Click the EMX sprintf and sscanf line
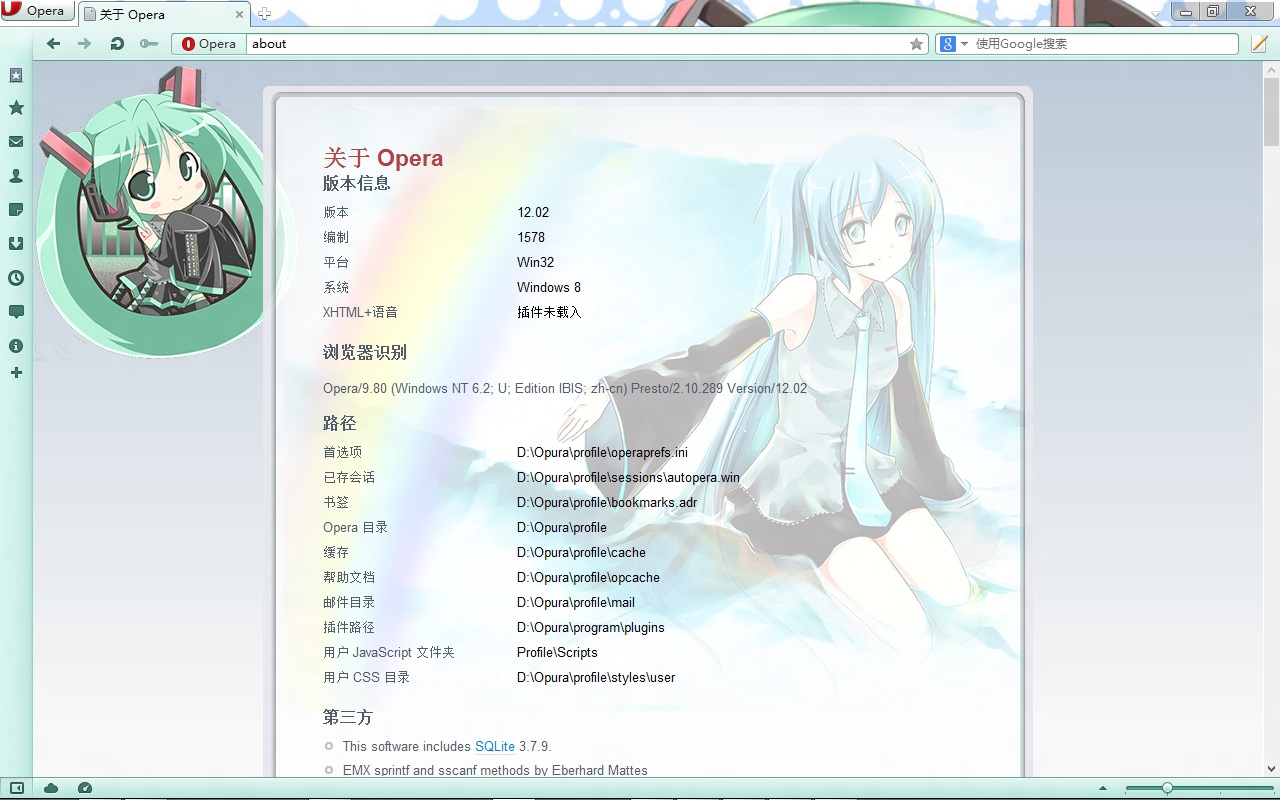Screen dimensions: 1280x800 coord(495,770)
